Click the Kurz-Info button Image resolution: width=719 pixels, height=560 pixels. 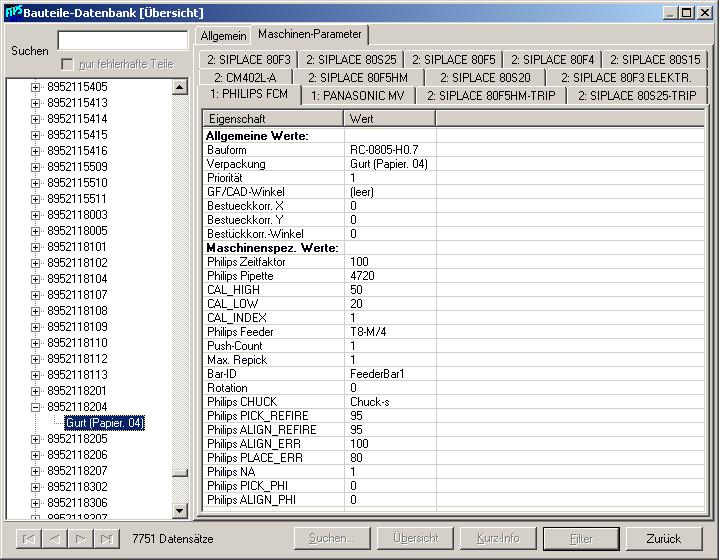[498, 538]
